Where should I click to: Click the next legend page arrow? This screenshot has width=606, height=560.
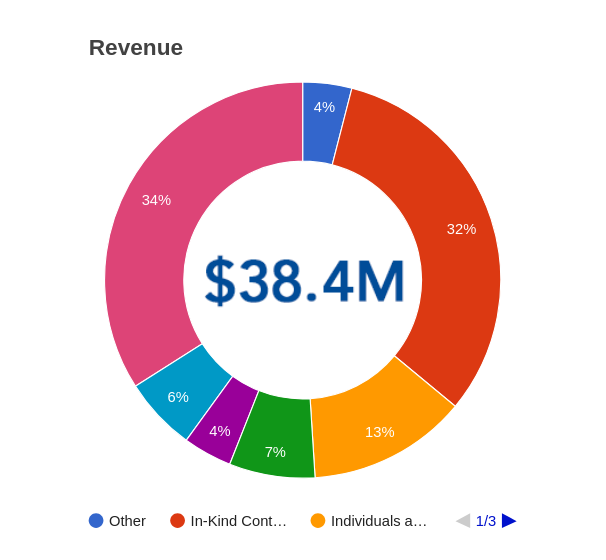(x=509, y=521)
